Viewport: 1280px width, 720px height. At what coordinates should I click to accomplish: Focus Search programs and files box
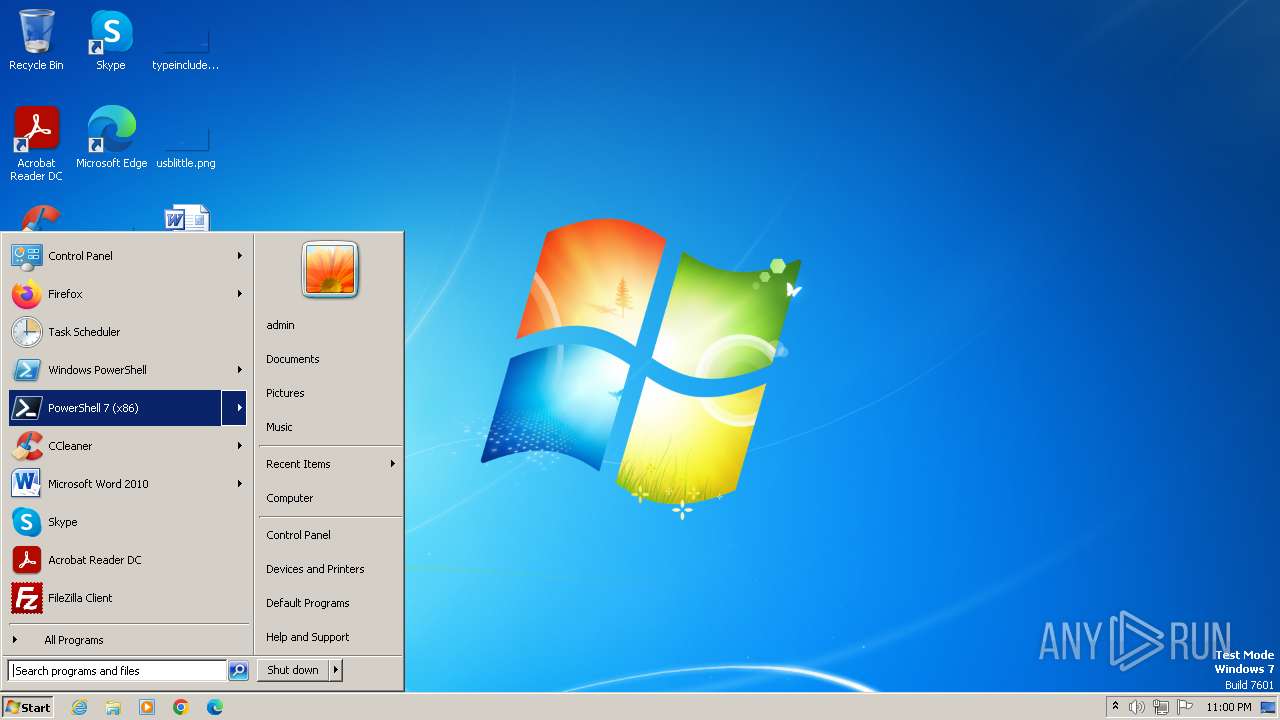tap(117, 671)
